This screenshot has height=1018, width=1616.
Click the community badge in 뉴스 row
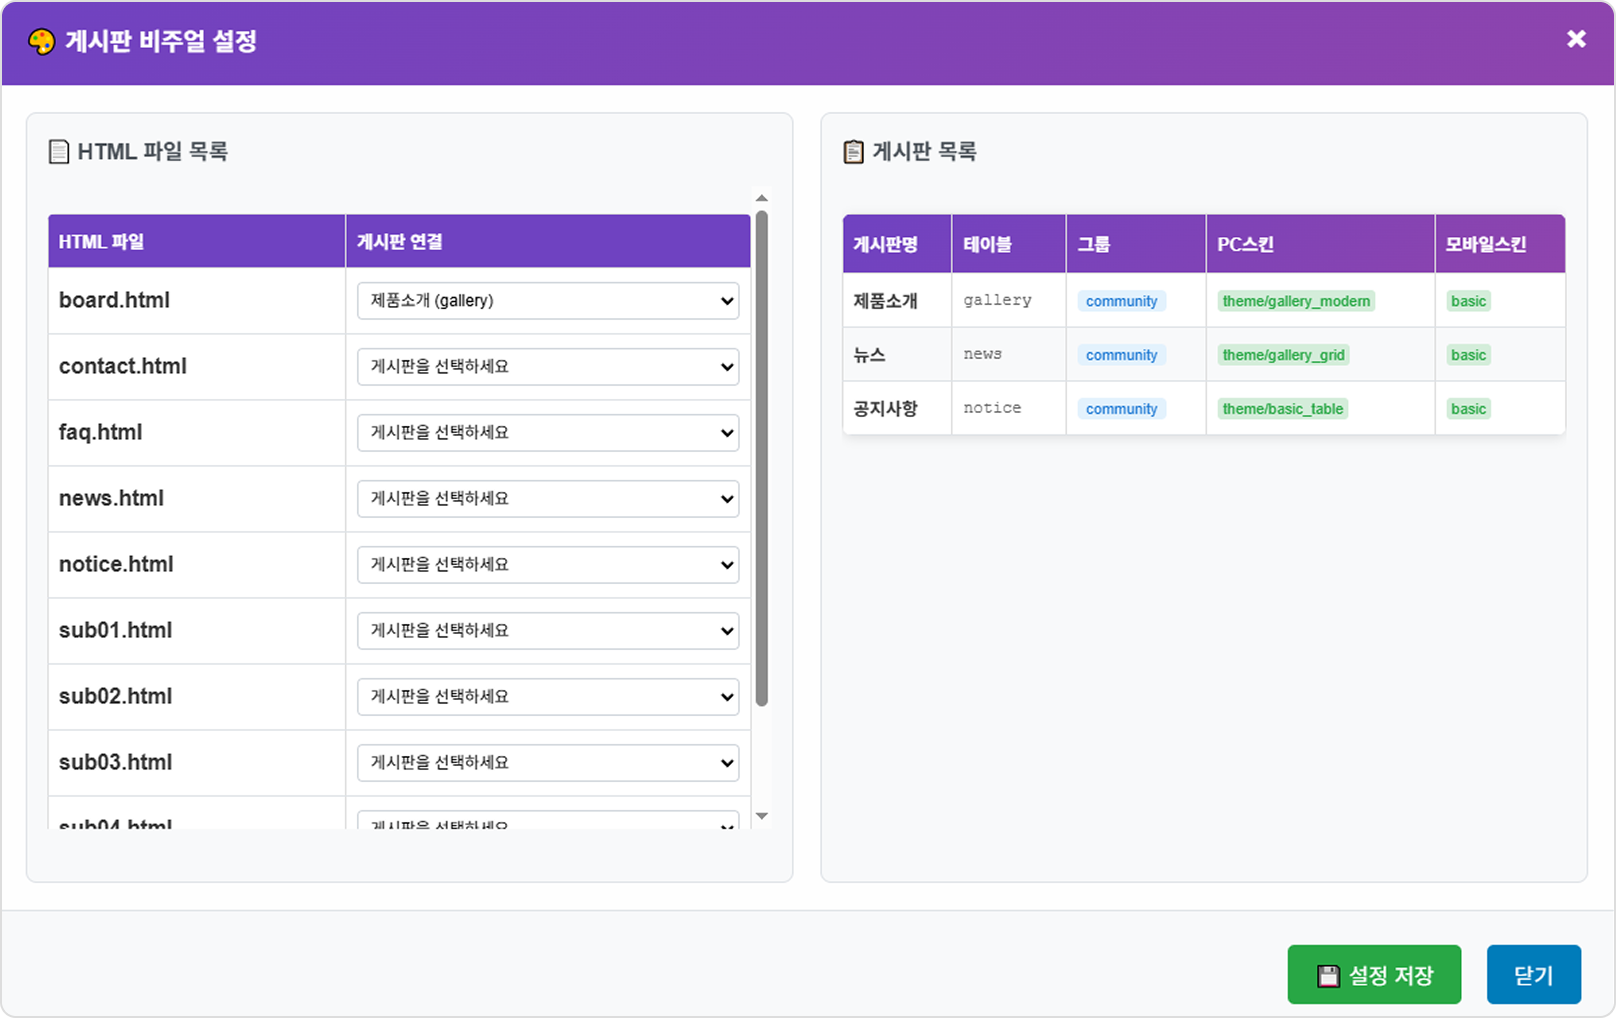(1122, 355)
